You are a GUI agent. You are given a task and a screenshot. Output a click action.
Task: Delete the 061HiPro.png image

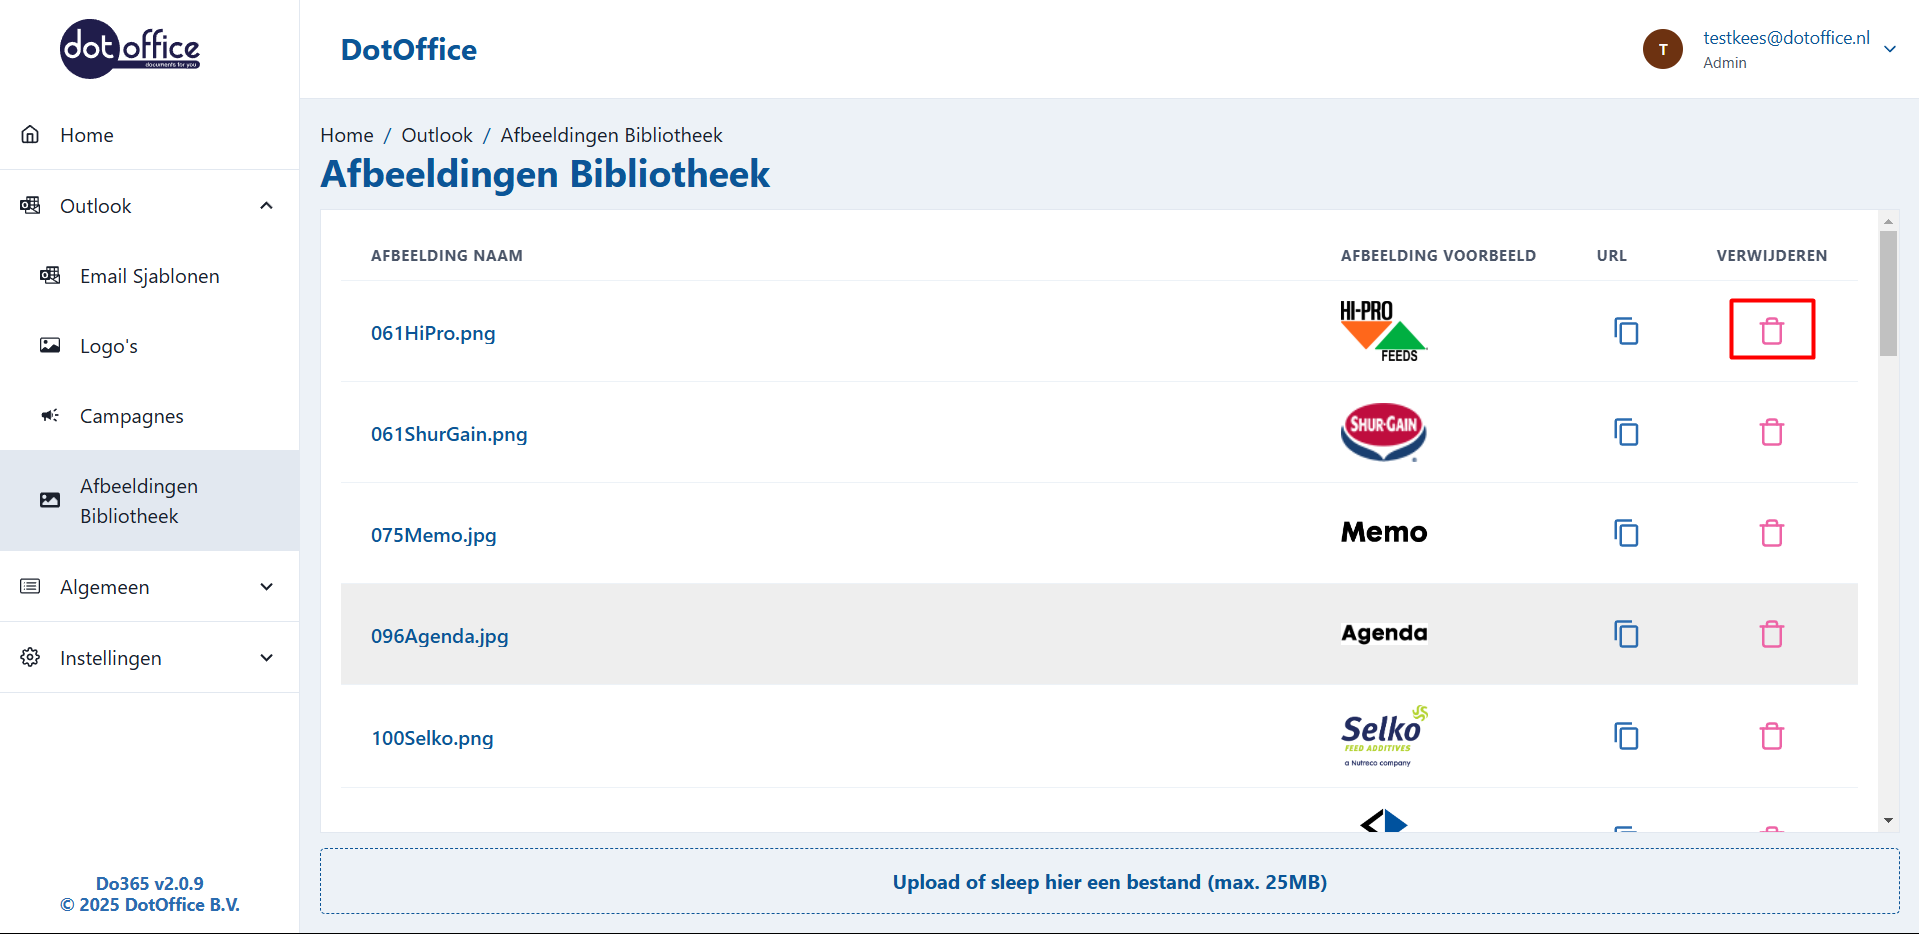point(1771,331)
